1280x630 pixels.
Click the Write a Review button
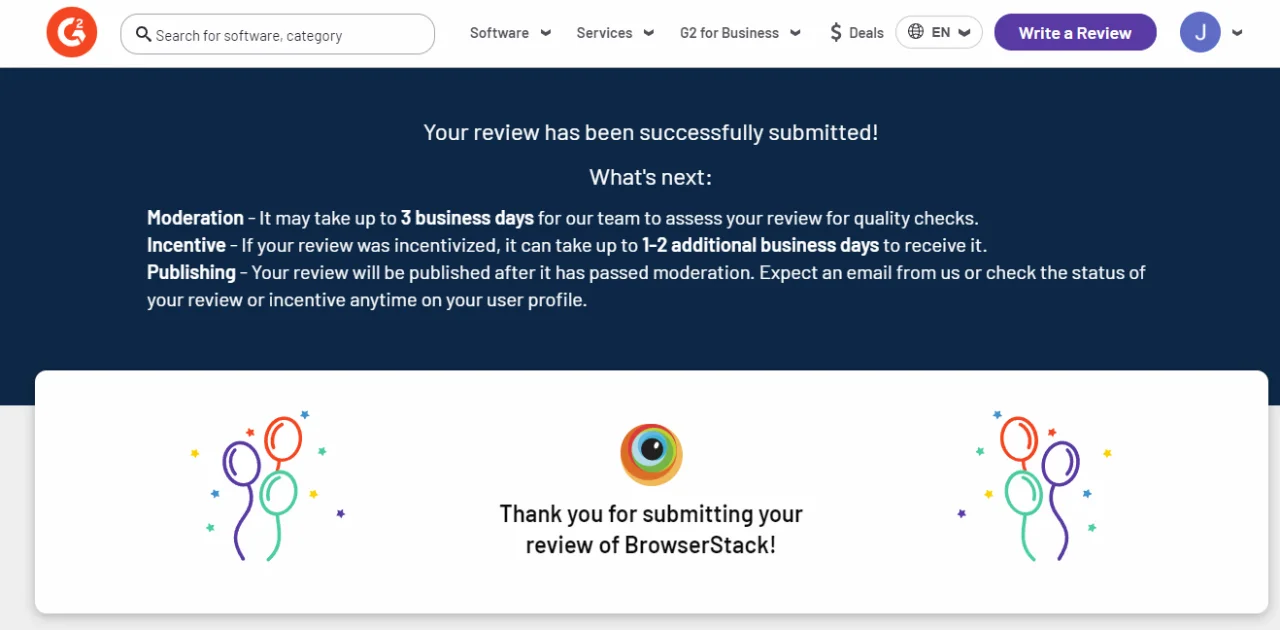1075,32
